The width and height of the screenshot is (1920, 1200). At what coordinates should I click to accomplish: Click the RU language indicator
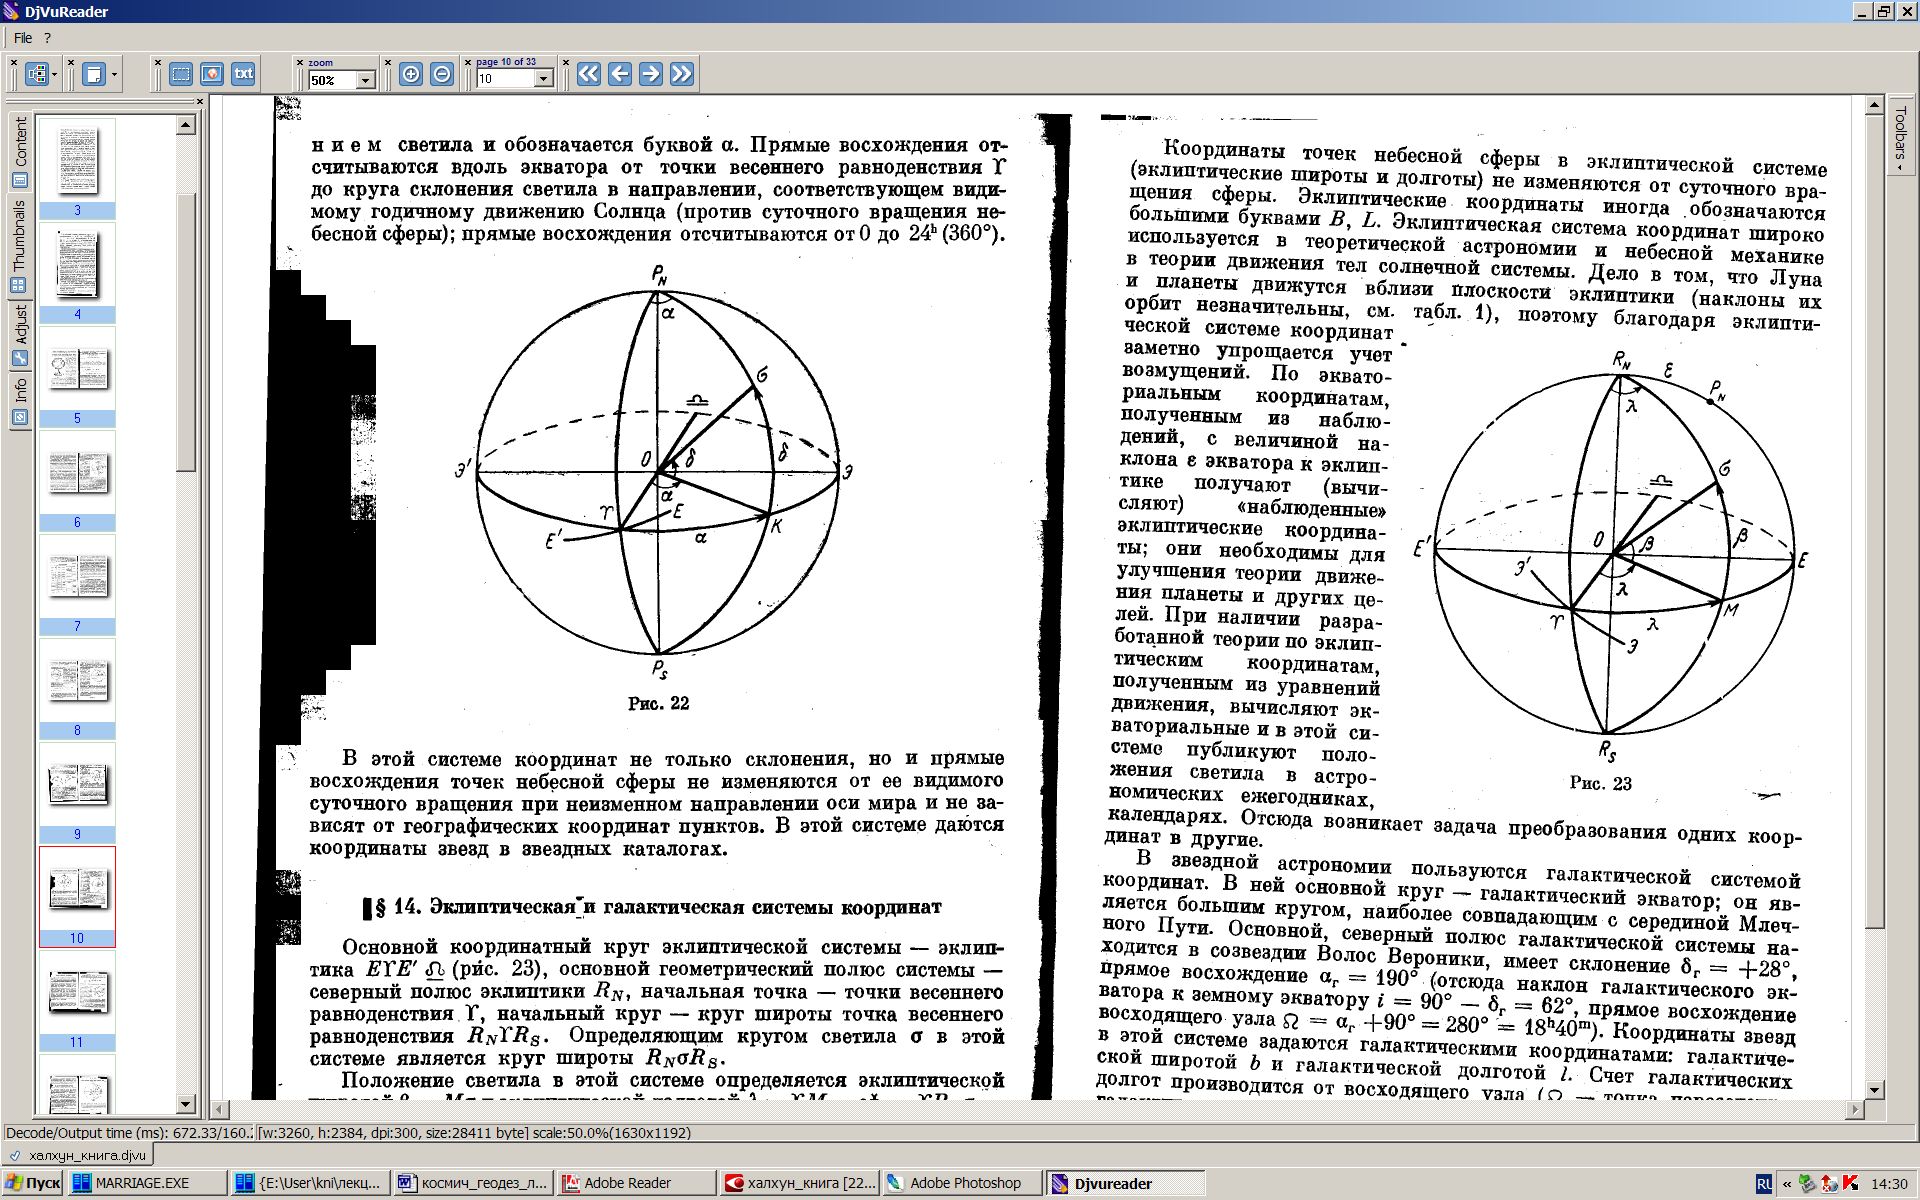[x=1764, y=1184]
